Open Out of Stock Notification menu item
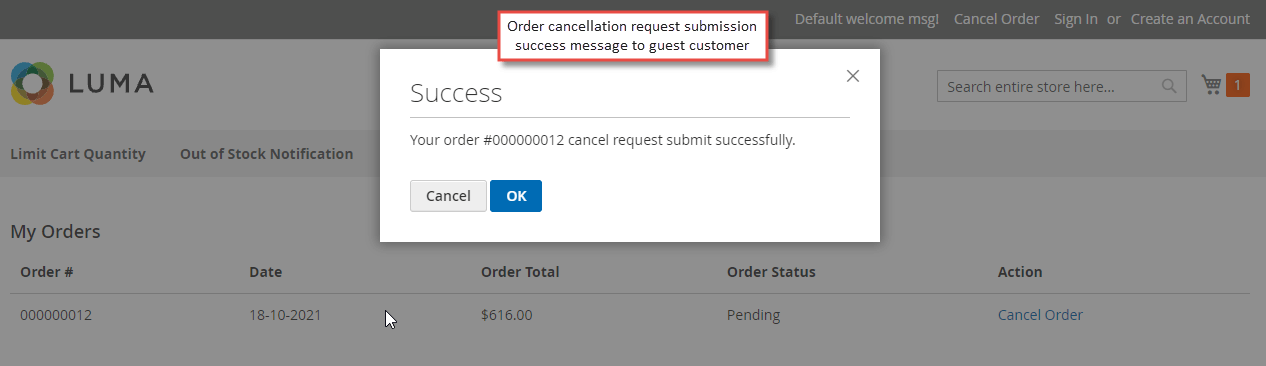This screenshot has width=1266, height=366. tap(266, 154)
